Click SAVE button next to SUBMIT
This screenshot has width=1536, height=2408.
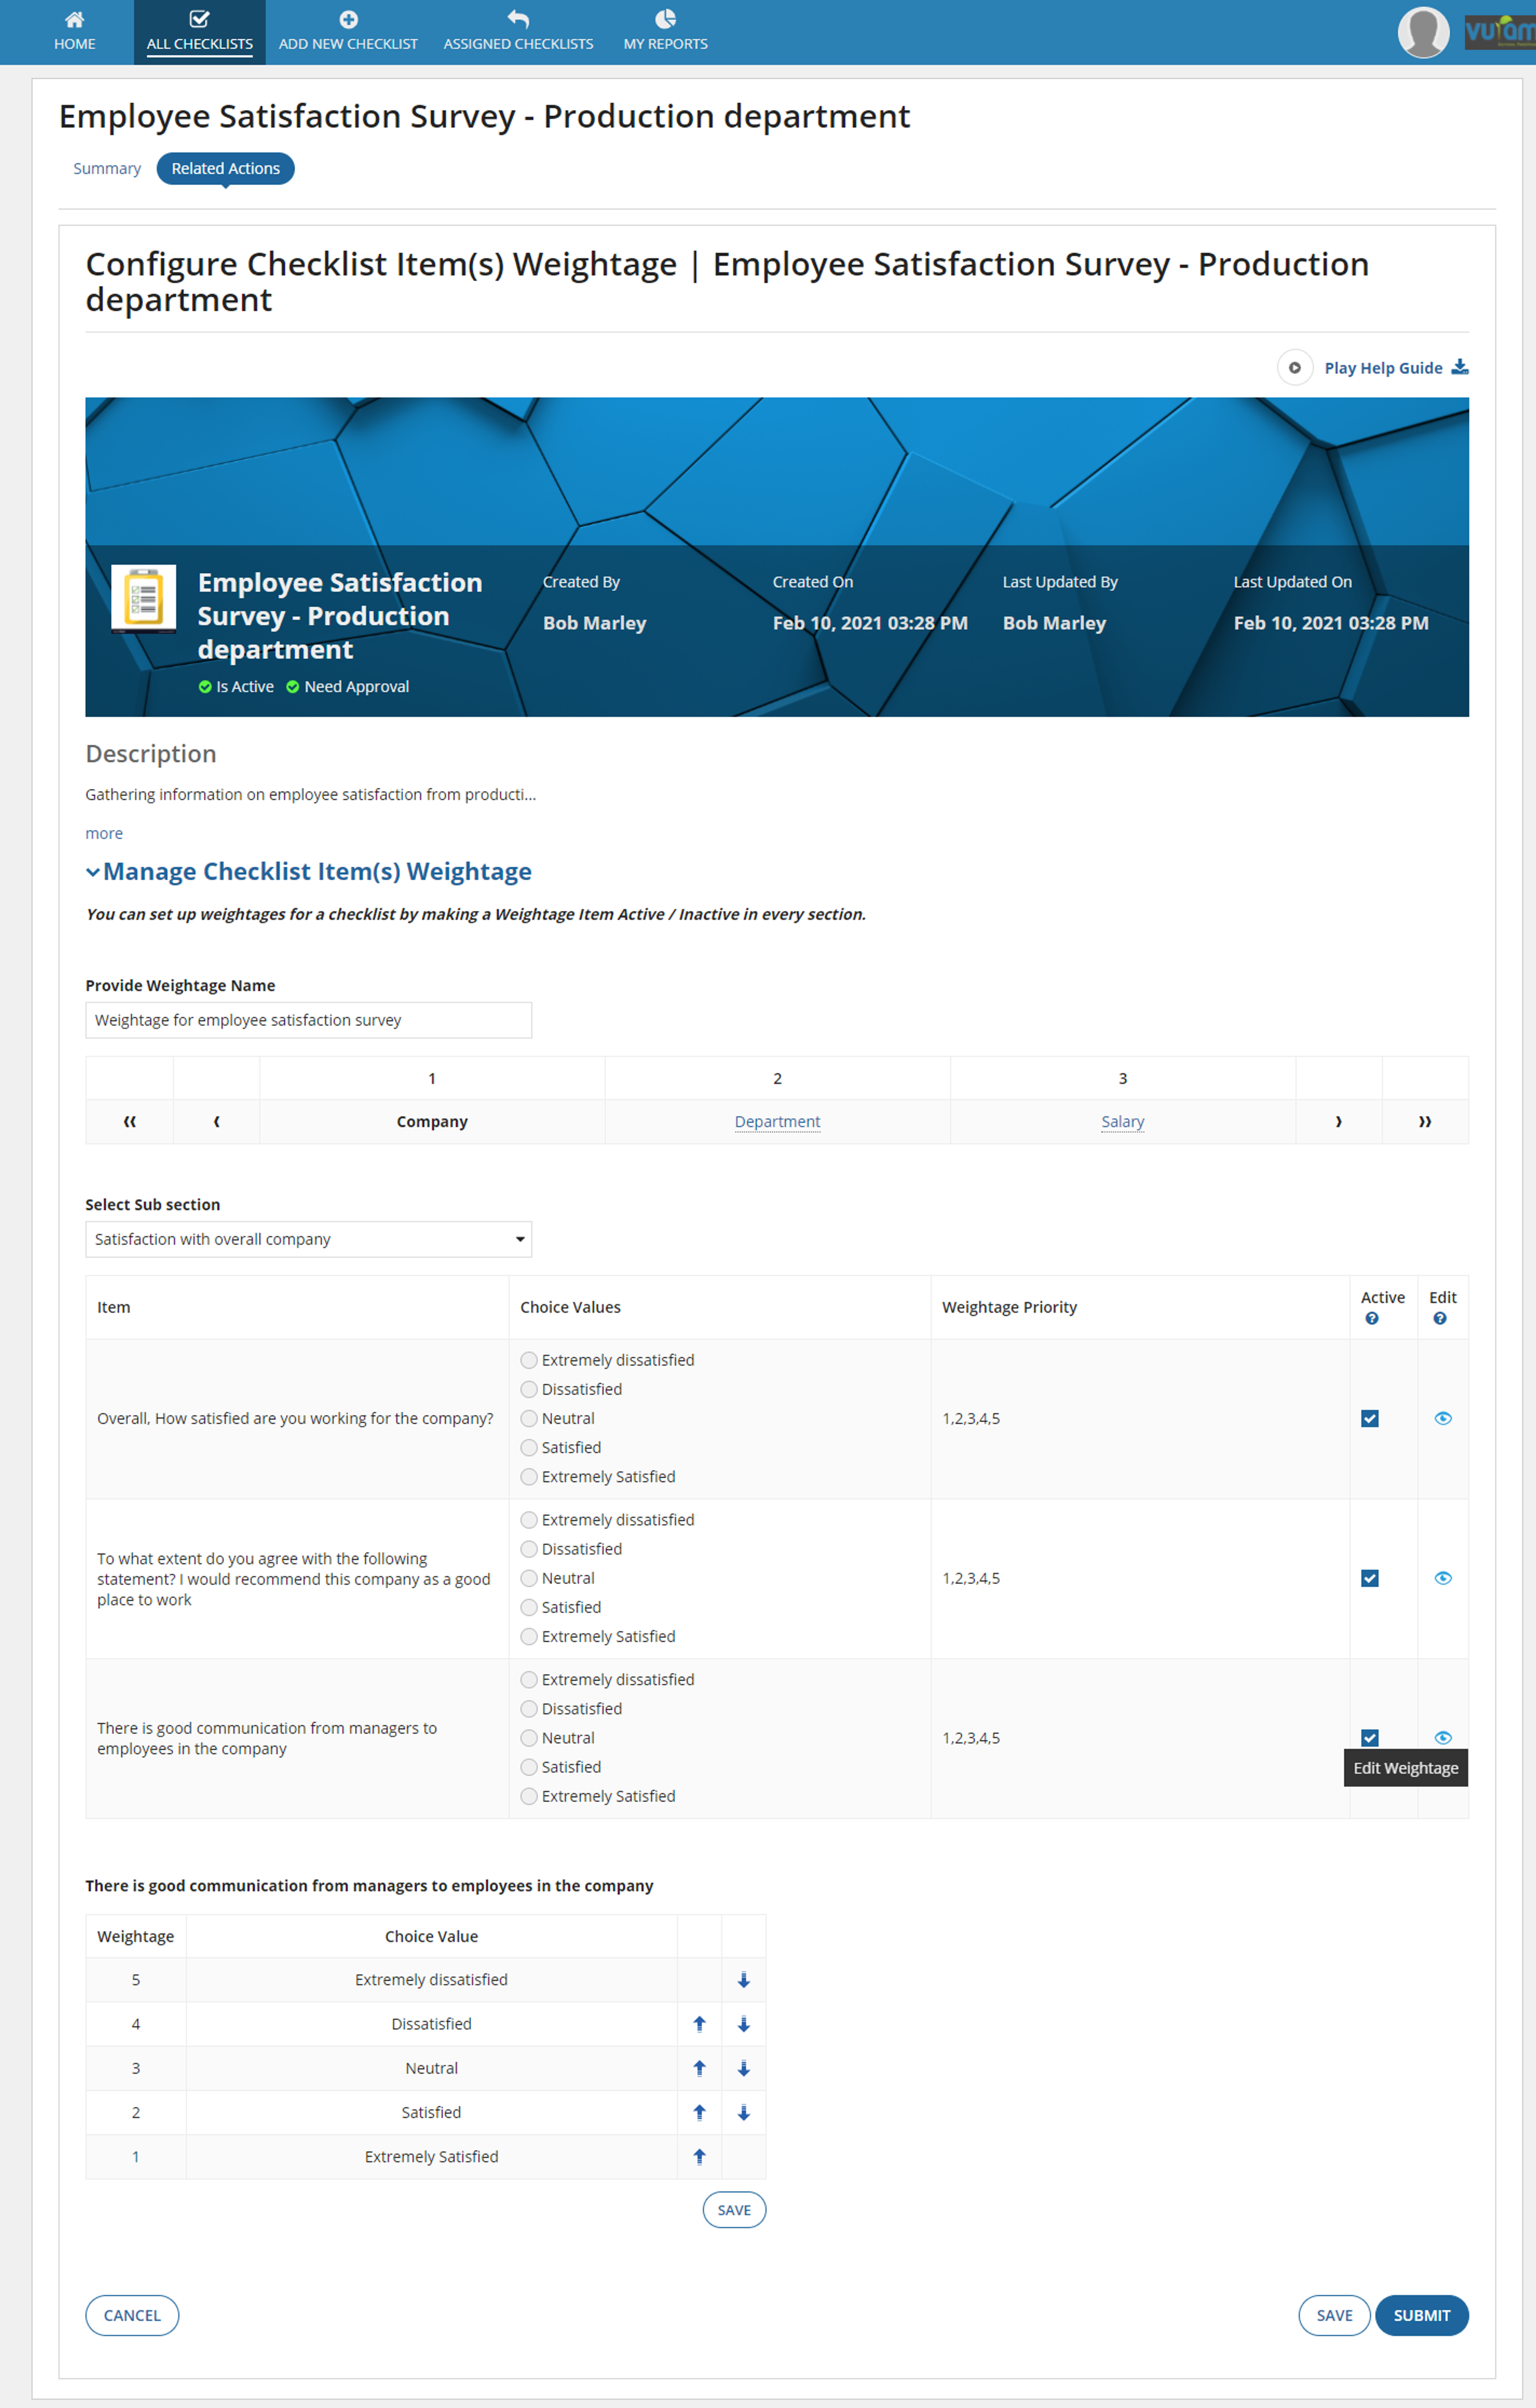coord(1334,2315)
